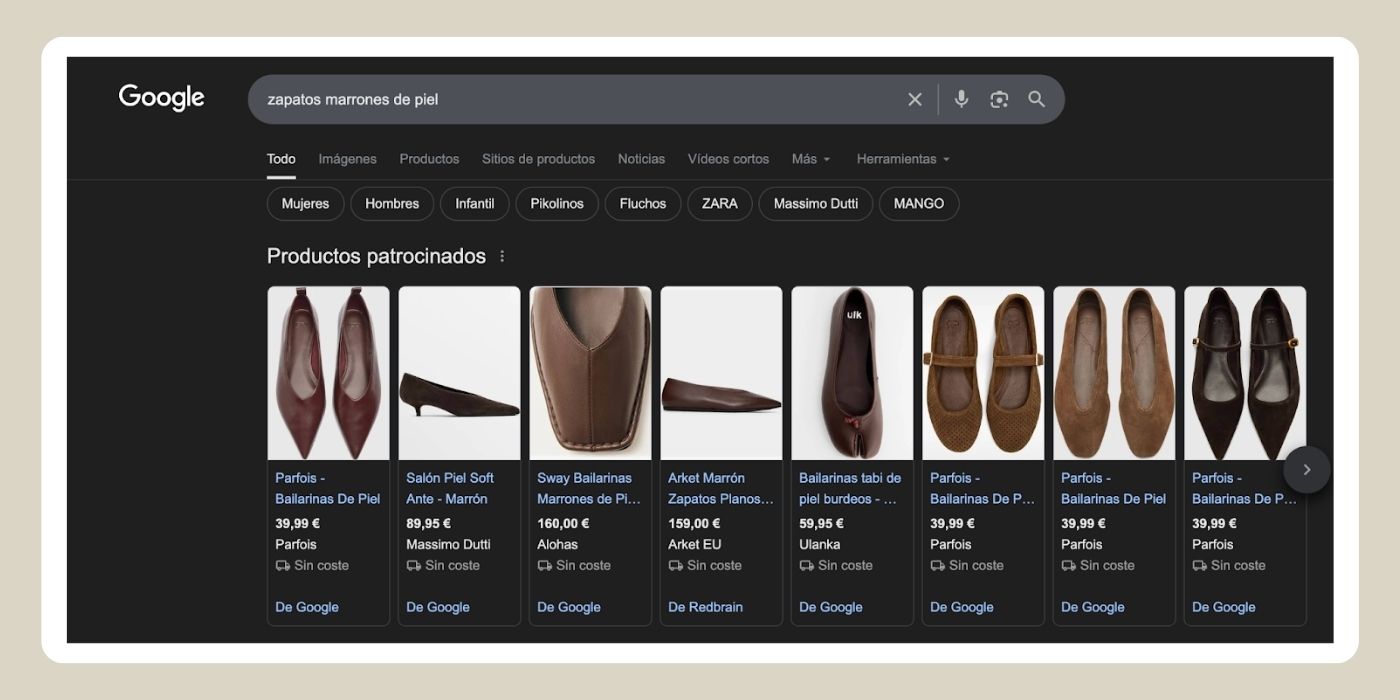Click De Google link under Alohas product
The width and height of the screenshot is (1400, 700).
click(x=569, y=607)
